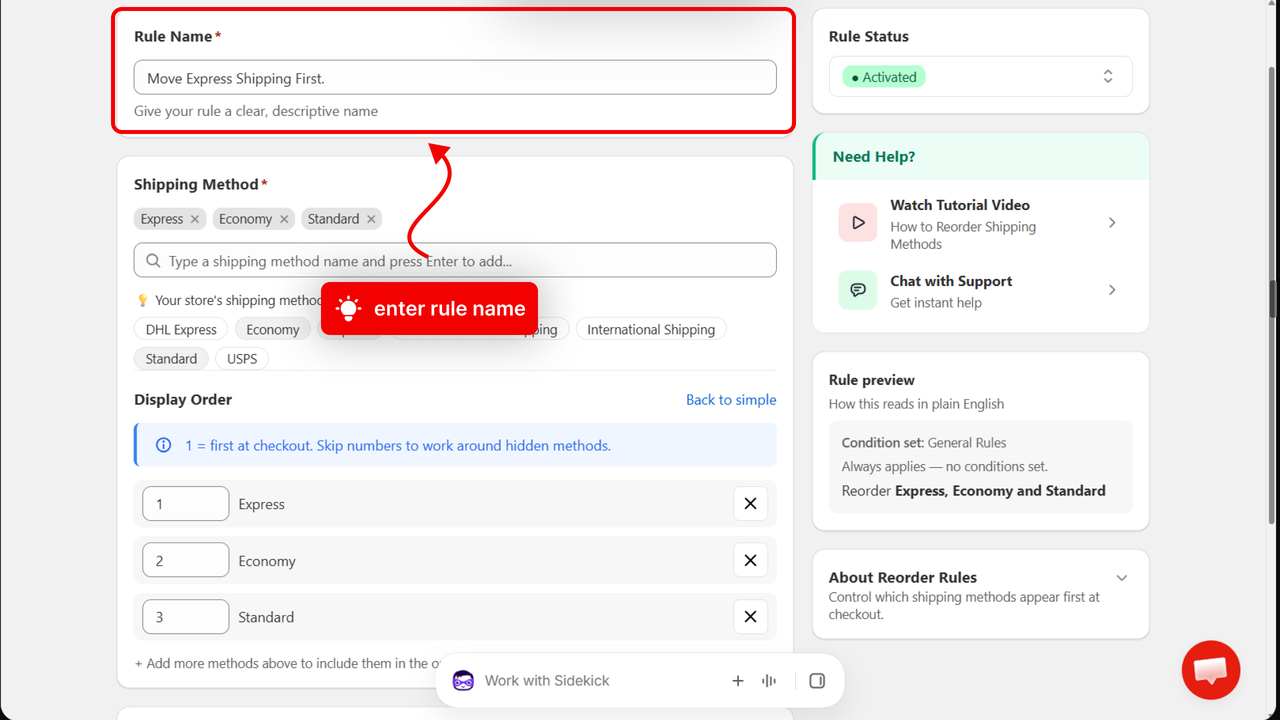Viewport: 1280px width, 720px height.
Task: Edit the order number for Economy
Action: [186, 561]
